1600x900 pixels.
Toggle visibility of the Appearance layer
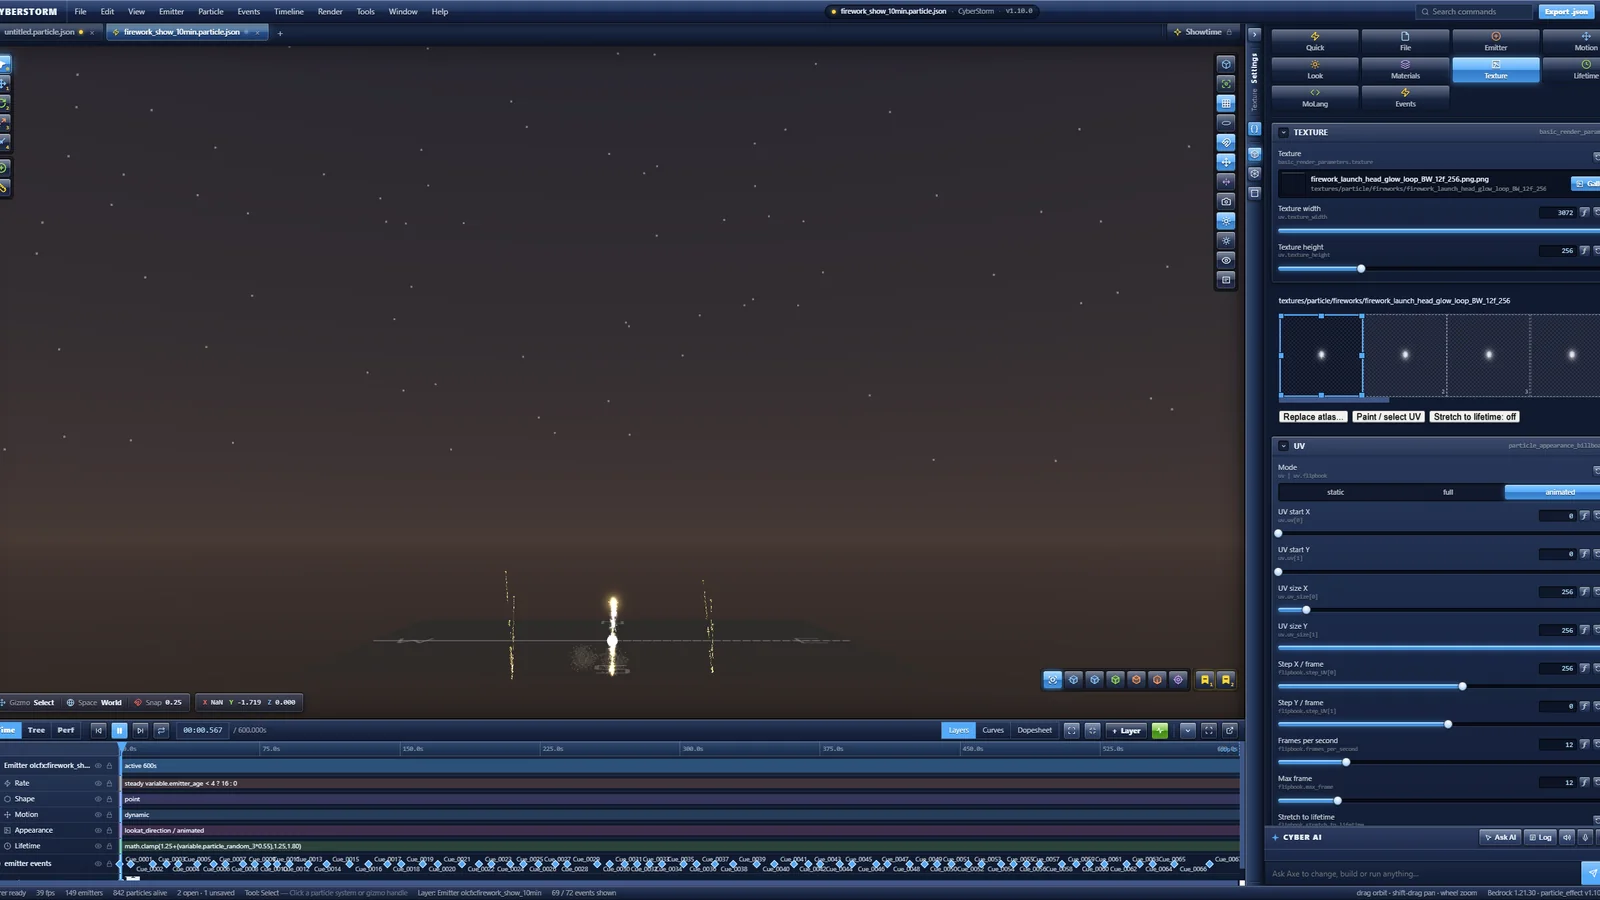[x=98, y=830]
